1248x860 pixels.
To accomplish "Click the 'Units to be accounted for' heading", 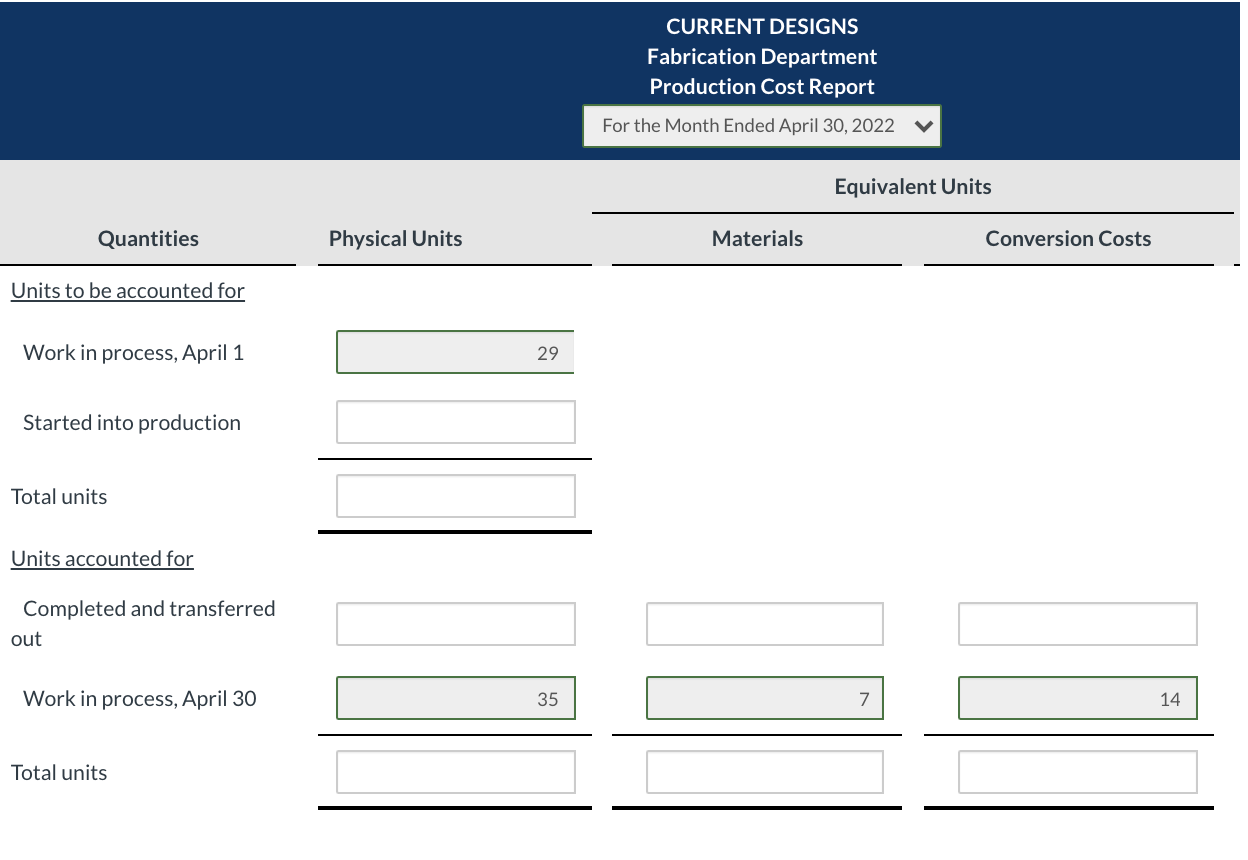I will pos(128,291).
